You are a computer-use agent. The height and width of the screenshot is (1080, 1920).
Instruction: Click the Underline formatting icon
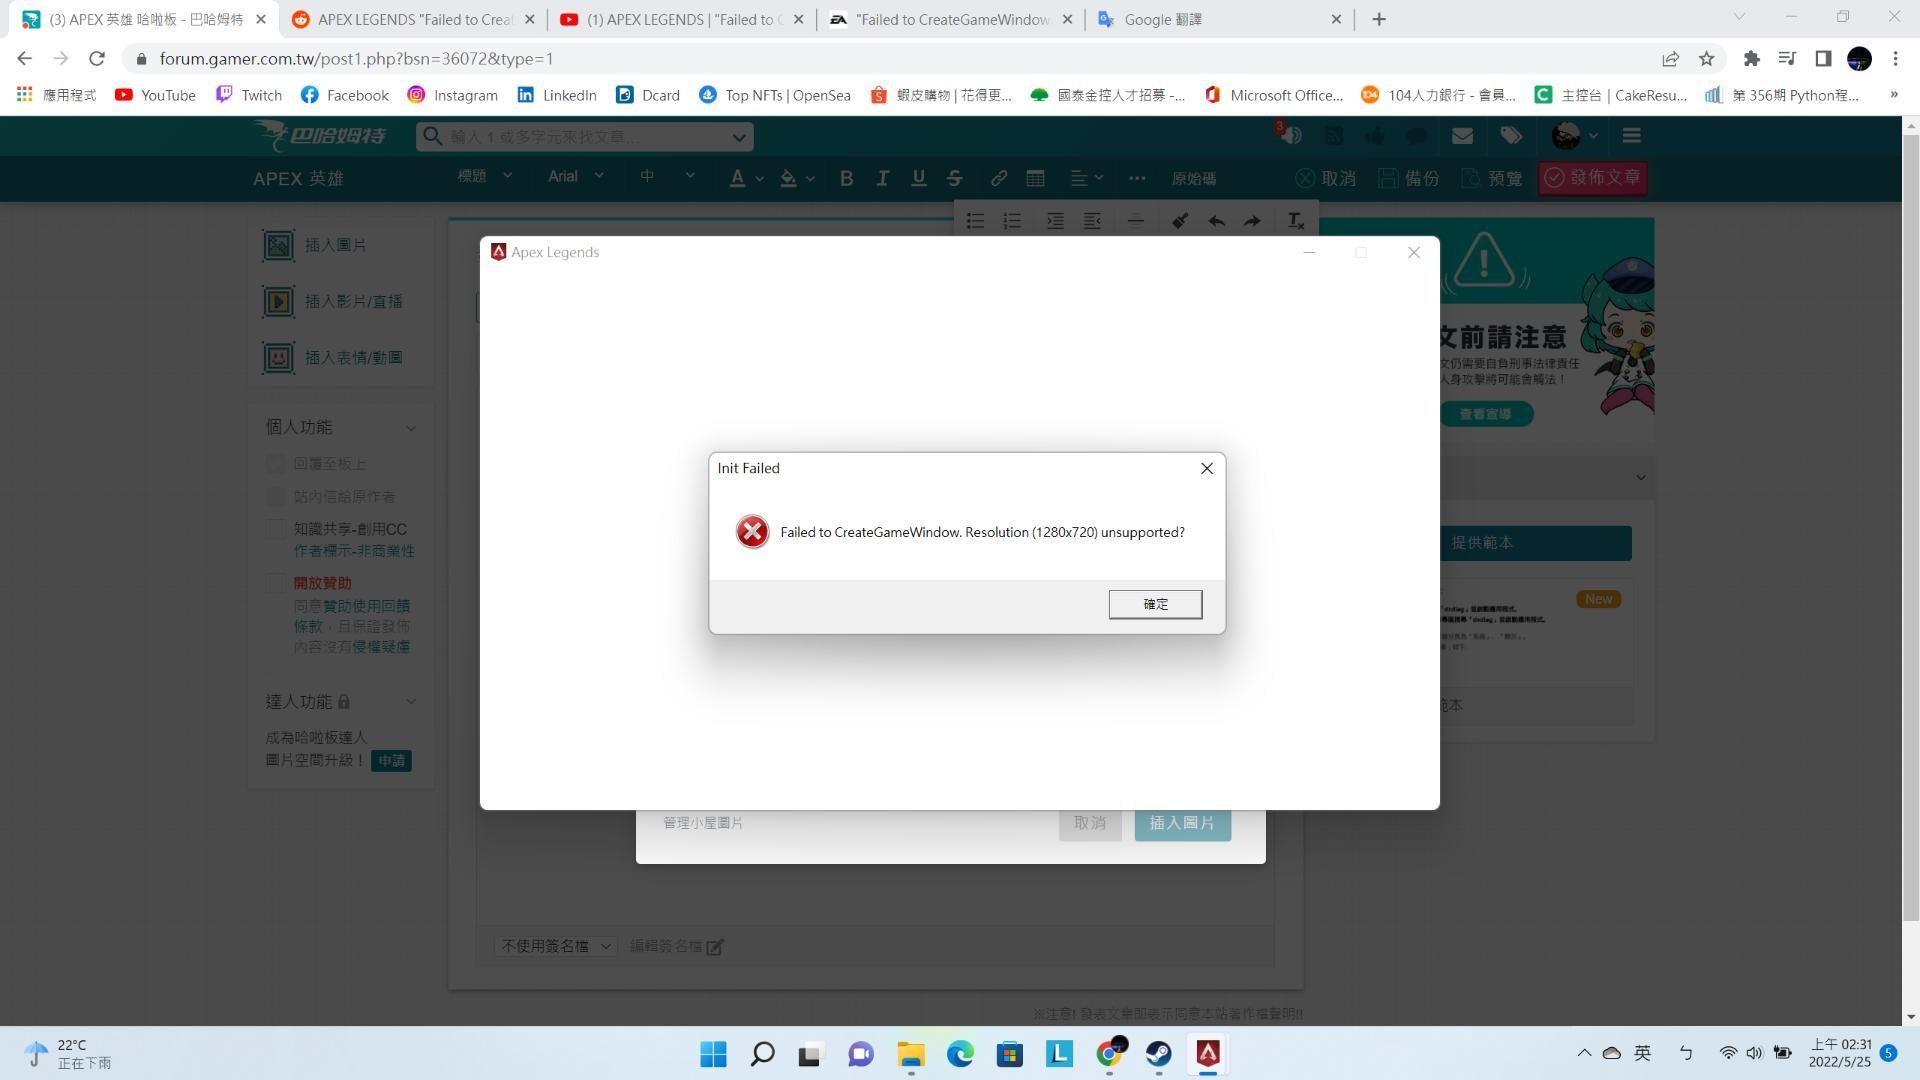point(918,178)
